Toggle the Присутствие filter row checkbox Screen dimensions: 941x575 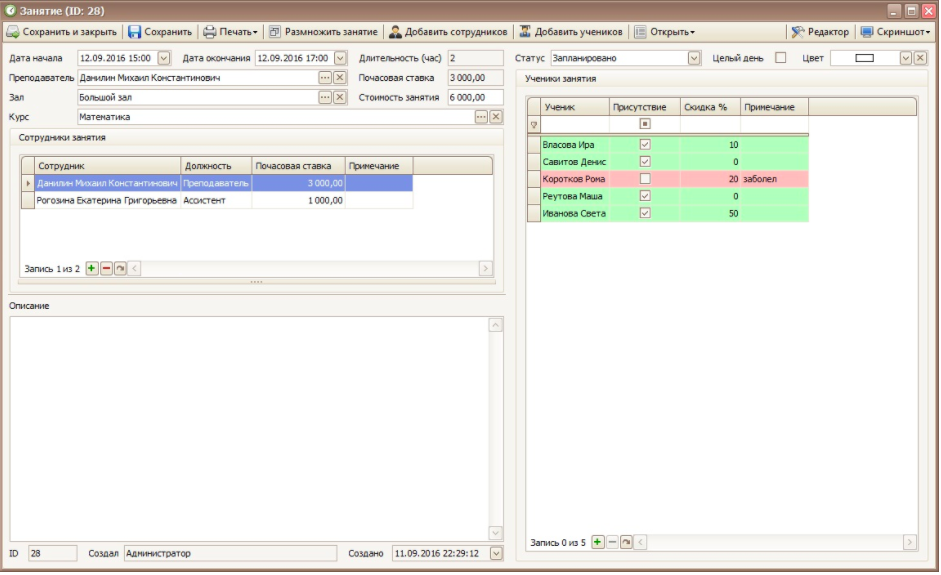645,124
